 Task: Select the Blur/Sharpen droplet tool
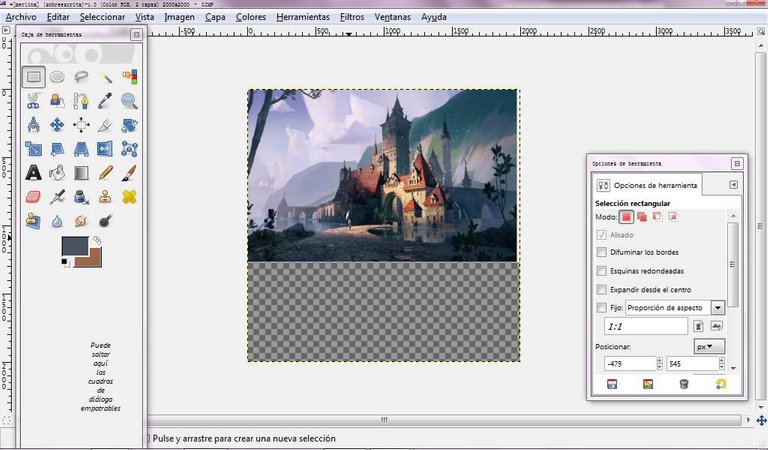point(57,221)
